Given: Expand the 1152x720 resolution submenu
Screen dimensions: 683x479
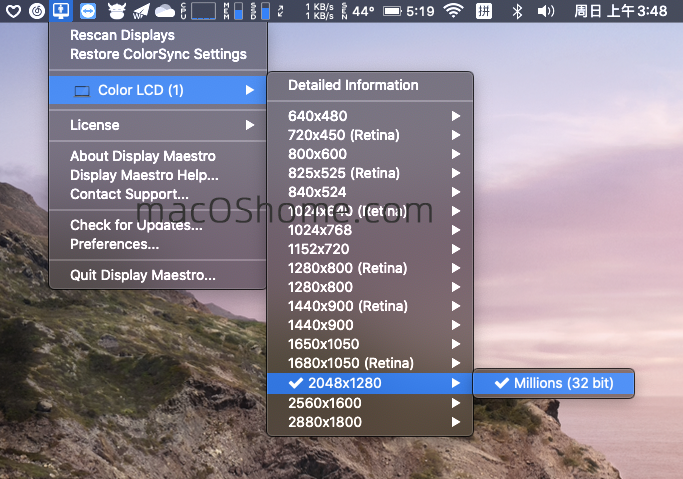Looking at the screenshot, I should pos(370,249).
